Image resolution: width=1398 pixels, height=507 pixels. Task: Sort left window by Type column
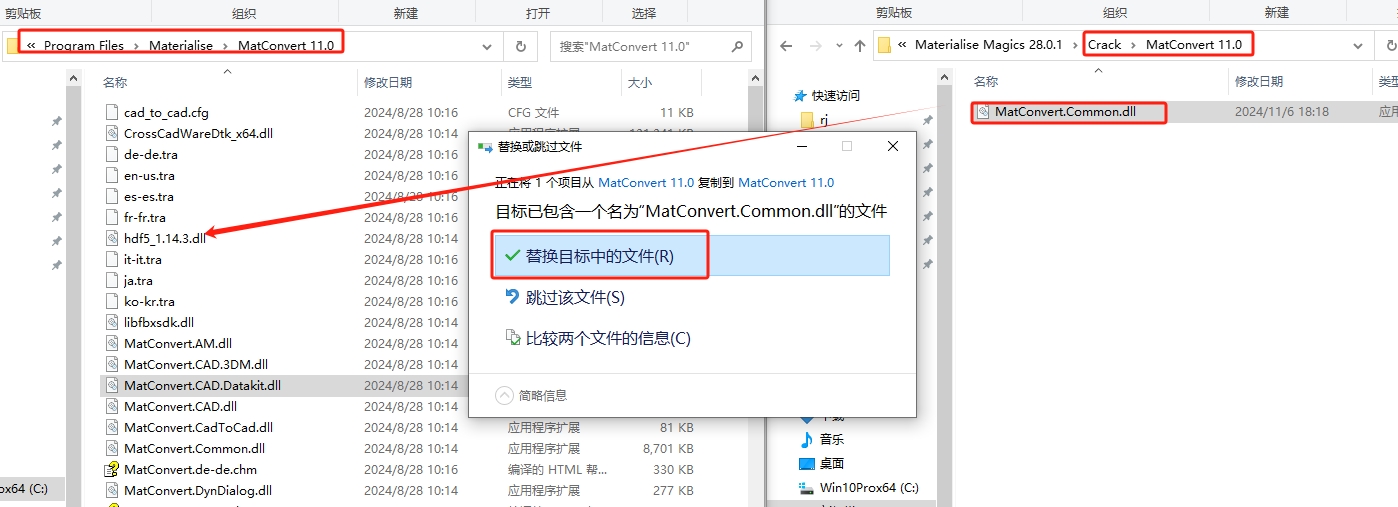point(520,82)
